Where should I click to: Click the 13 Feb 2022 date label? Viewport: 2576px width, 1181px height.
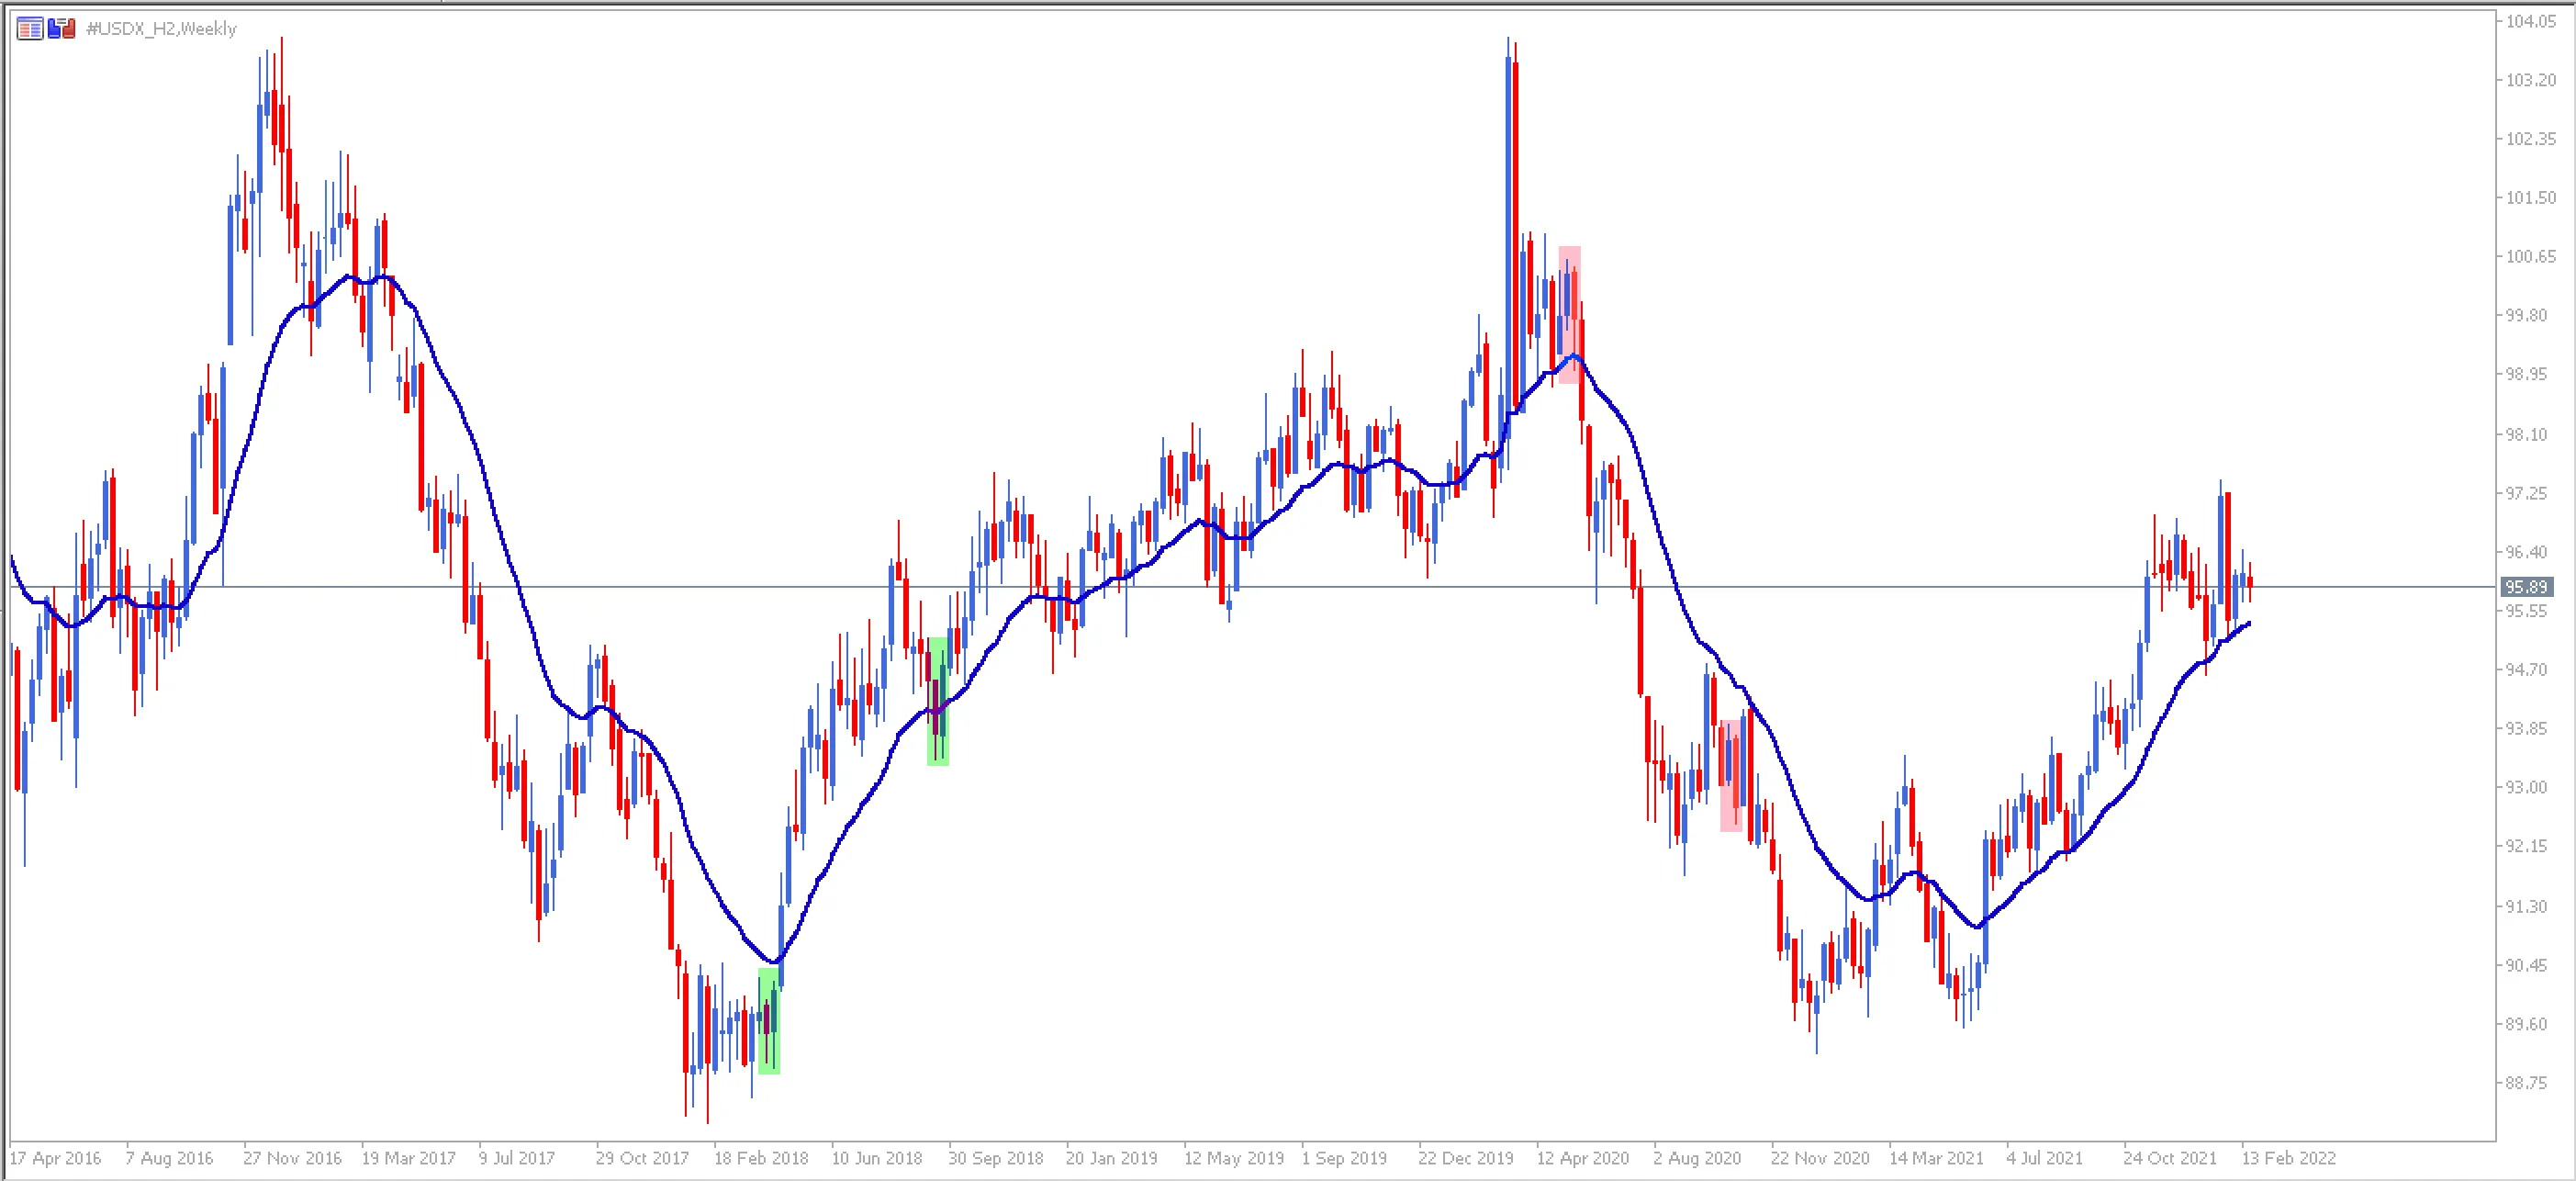(2289, 1158)
